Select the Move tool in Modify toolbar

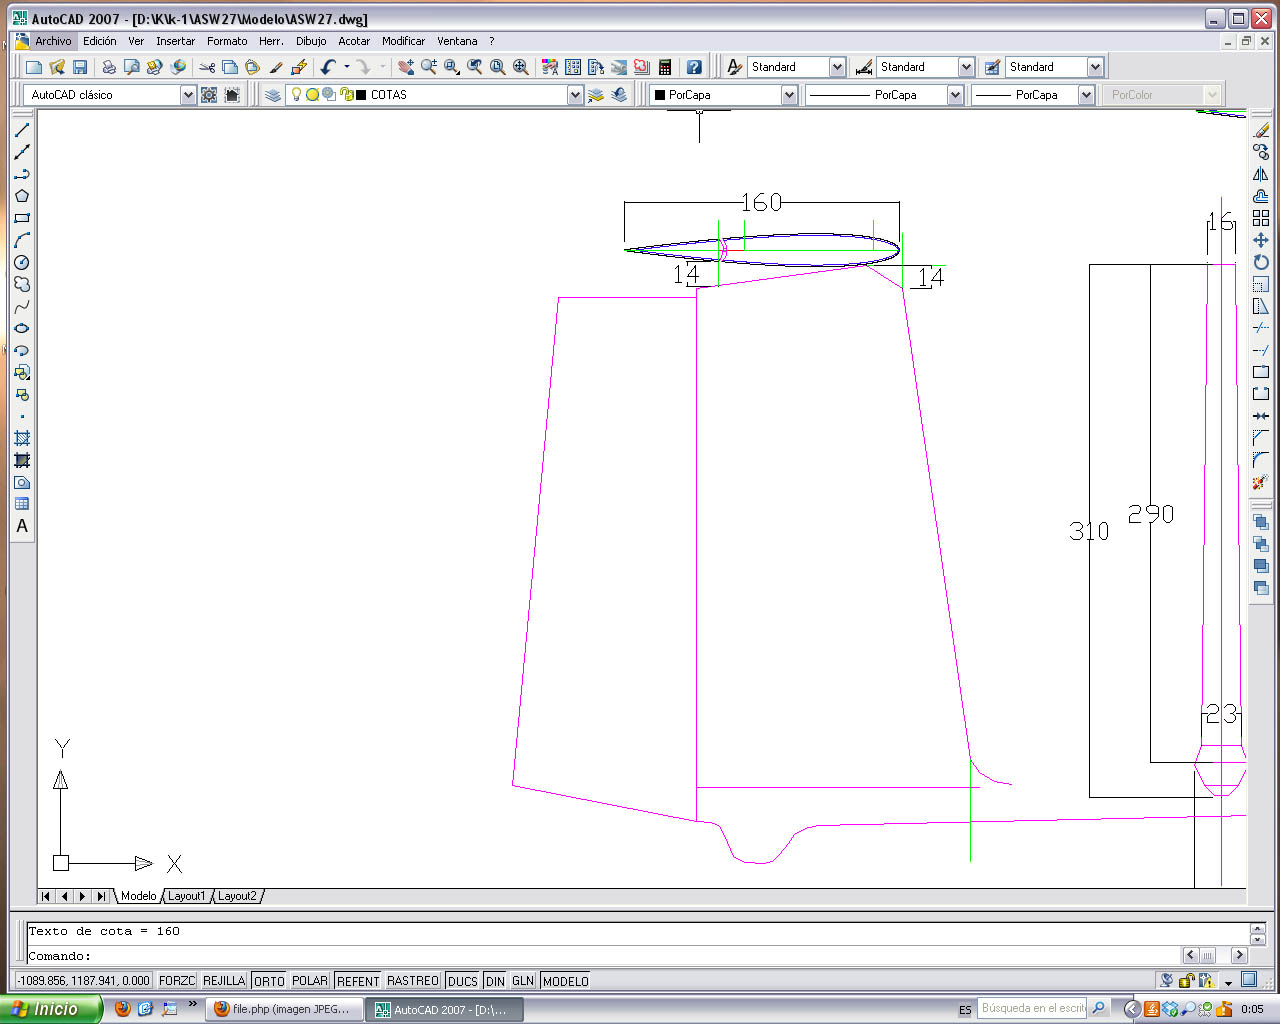point(1261,240)
